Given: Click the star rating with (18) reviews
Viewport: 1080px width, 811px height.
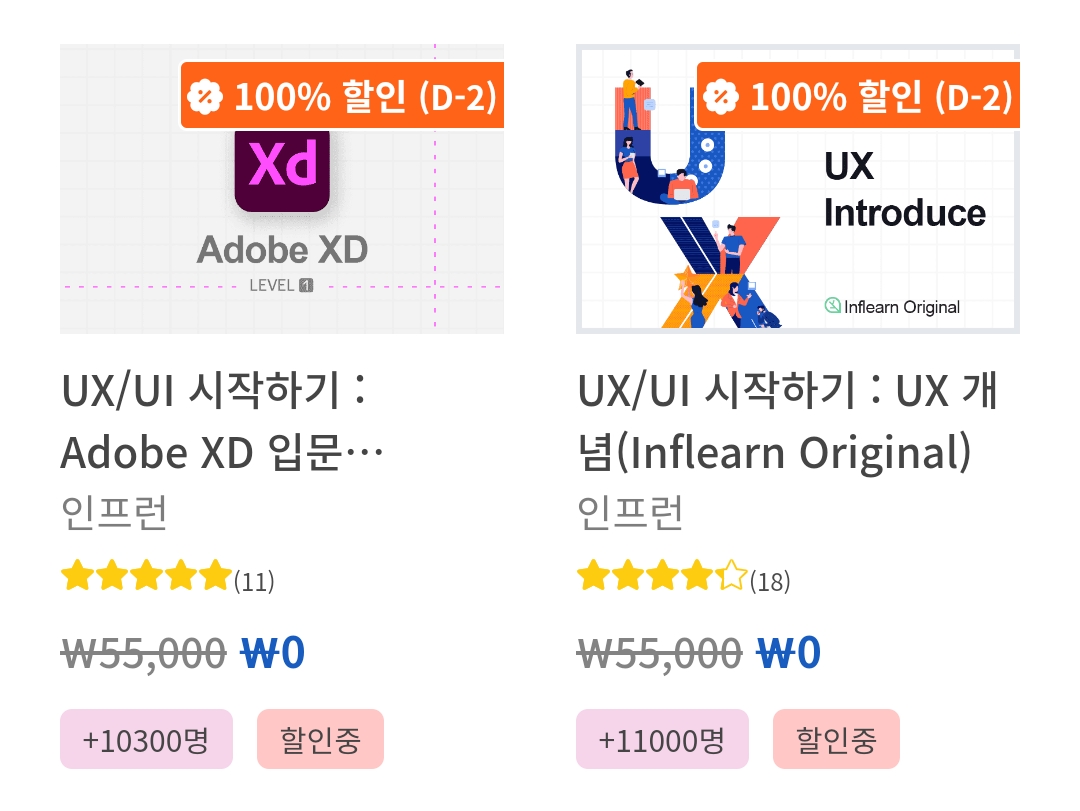Looking at the screenshot, I should [x=683, y=577].
